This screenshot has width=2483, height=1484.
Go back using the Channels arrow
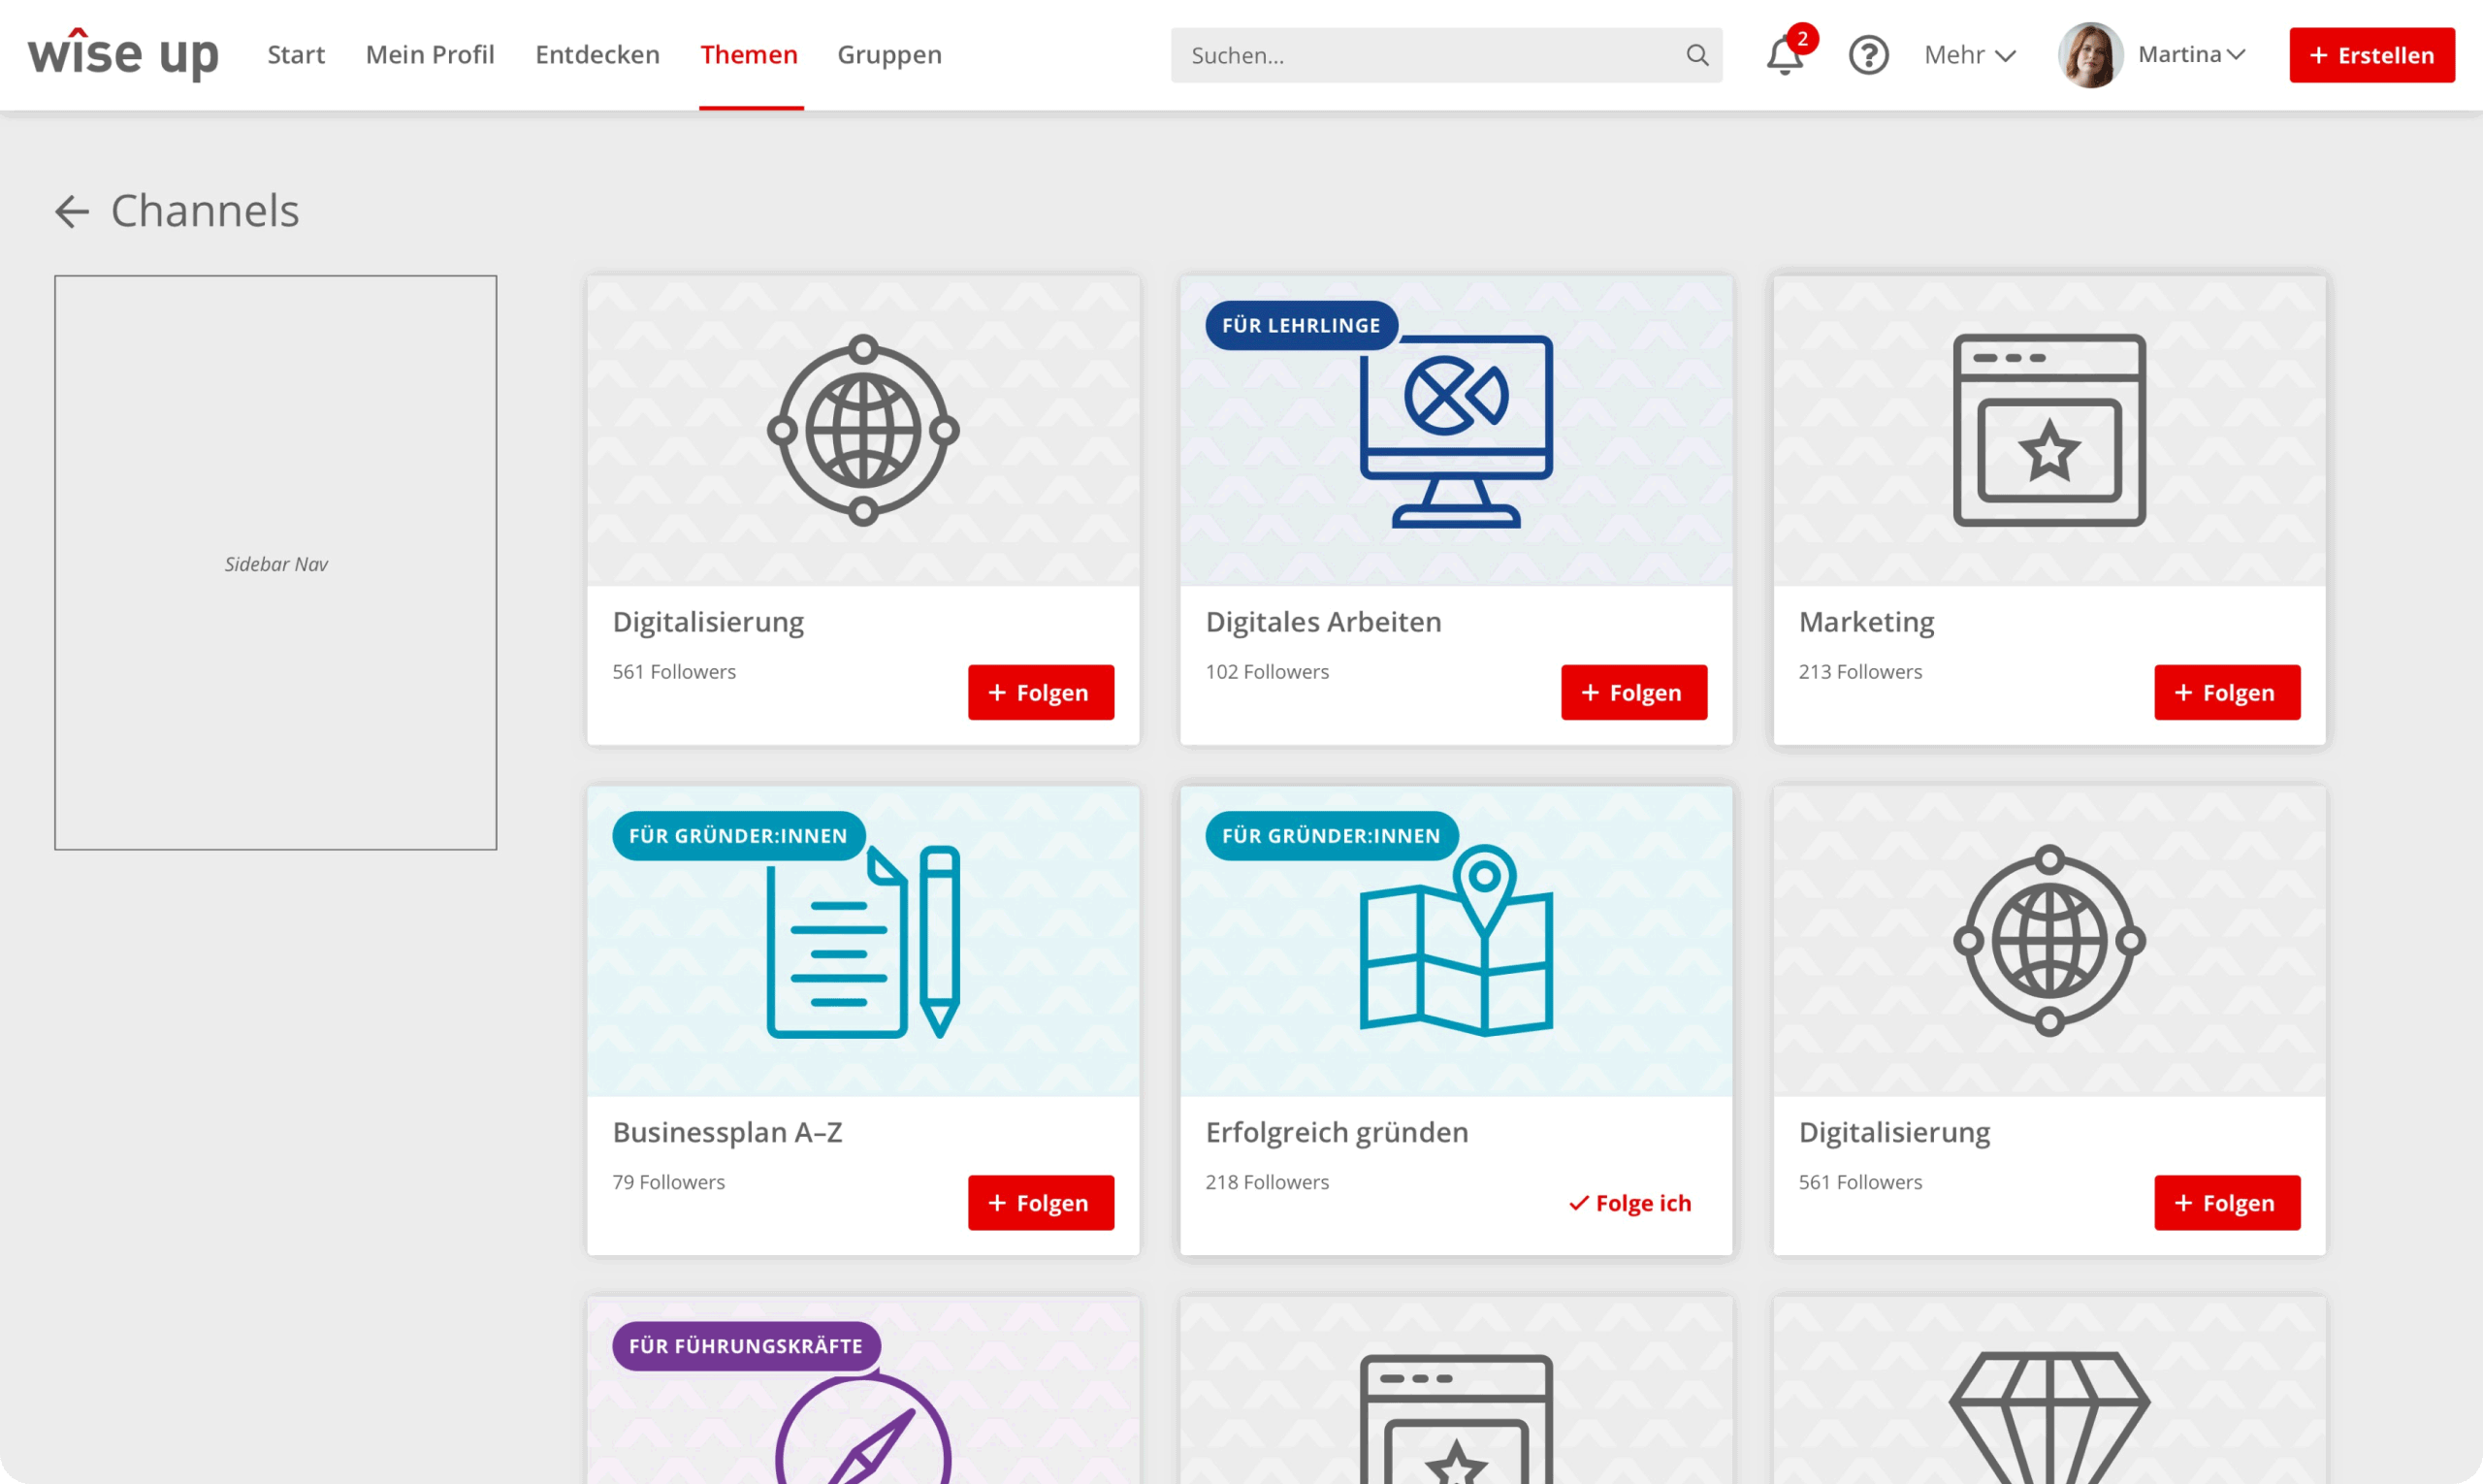72,211
